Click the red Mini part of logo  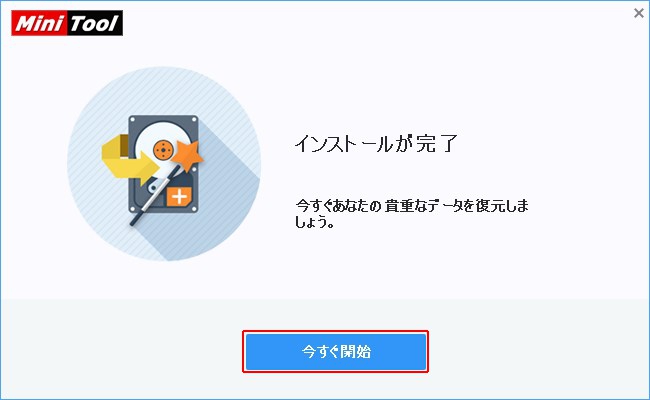click(39, 23)
